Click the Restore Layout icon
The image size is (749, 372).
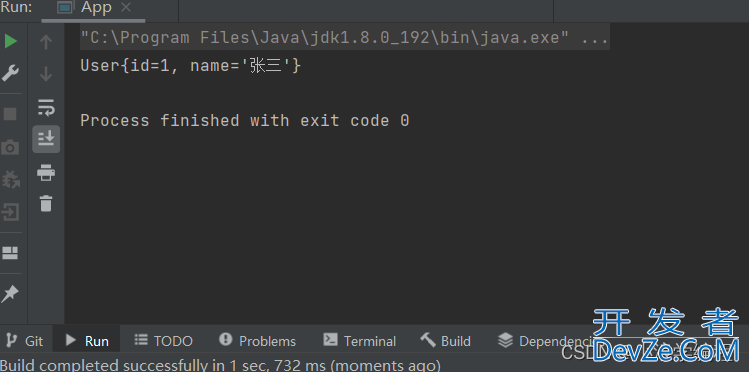[x=10, y=253]
